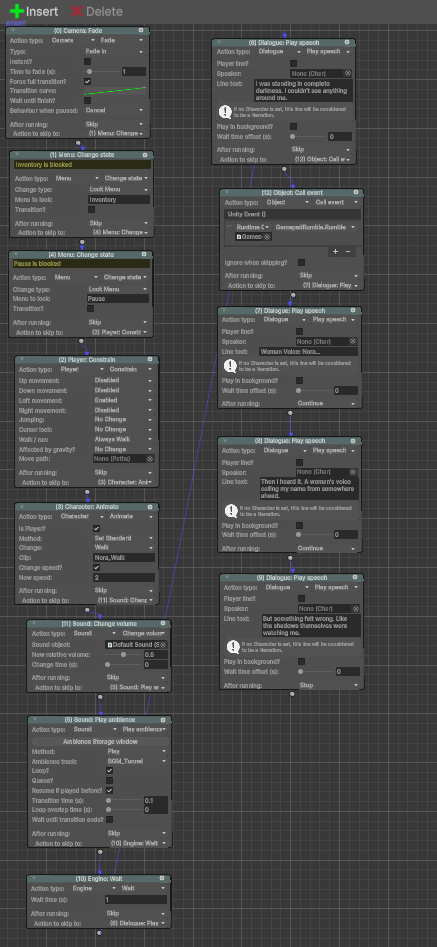Uncheck Change speed? checkbox

click(x=97, y=567)
